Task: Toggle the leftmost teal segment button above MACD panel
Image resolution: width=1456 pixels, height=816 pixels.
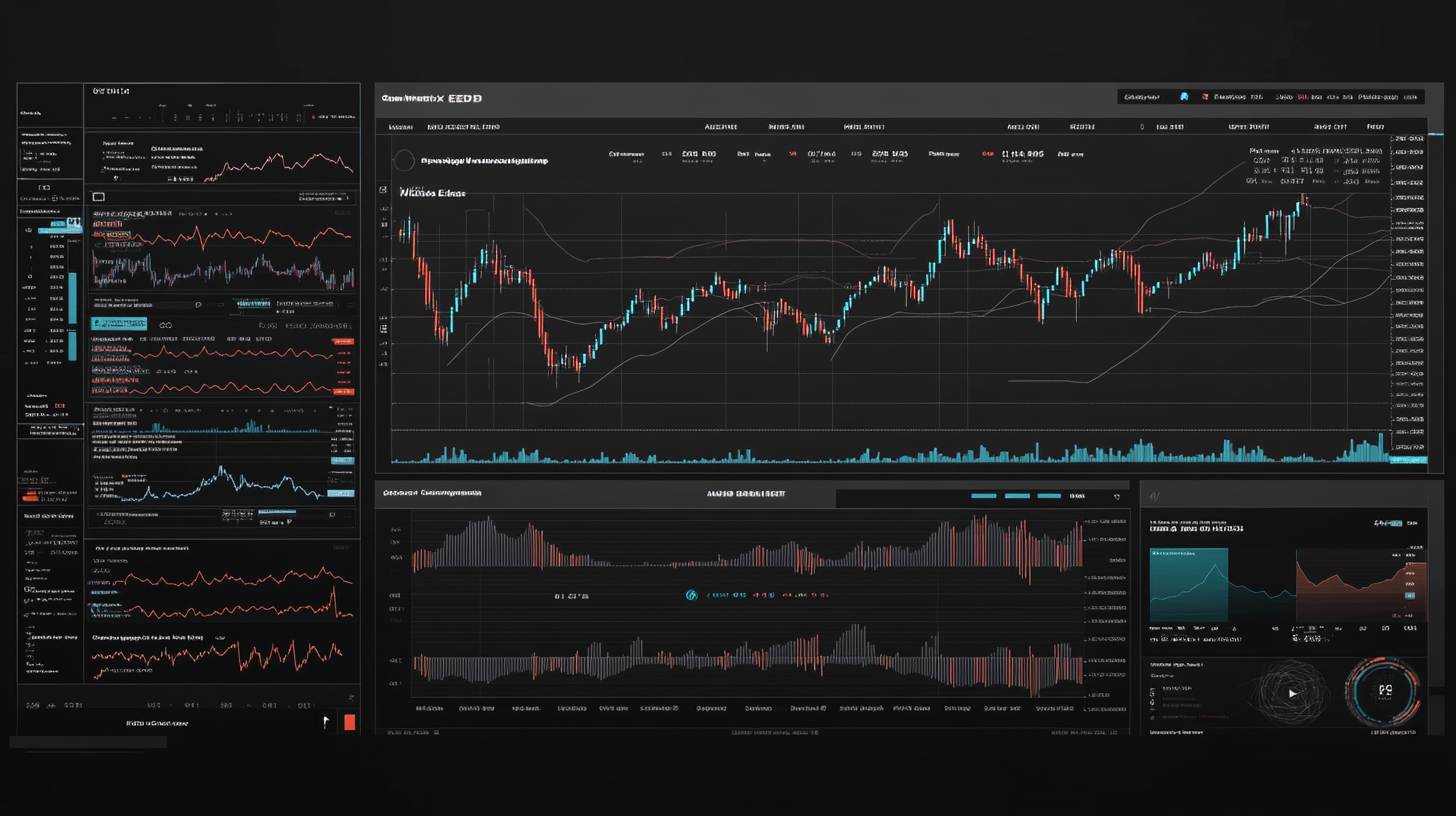Action: (x=983, y=495)
